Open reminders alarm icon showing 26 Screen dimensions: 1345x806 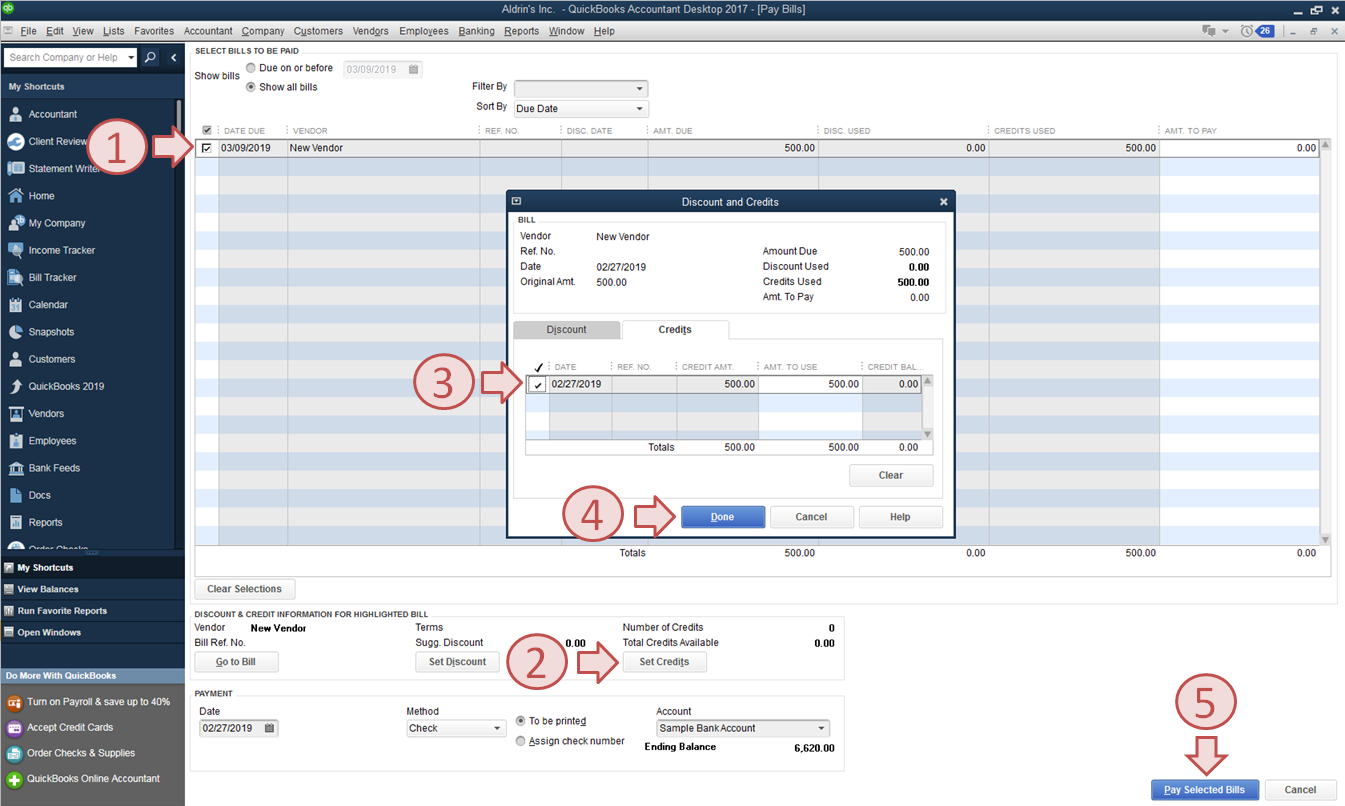coord(1257,31)
